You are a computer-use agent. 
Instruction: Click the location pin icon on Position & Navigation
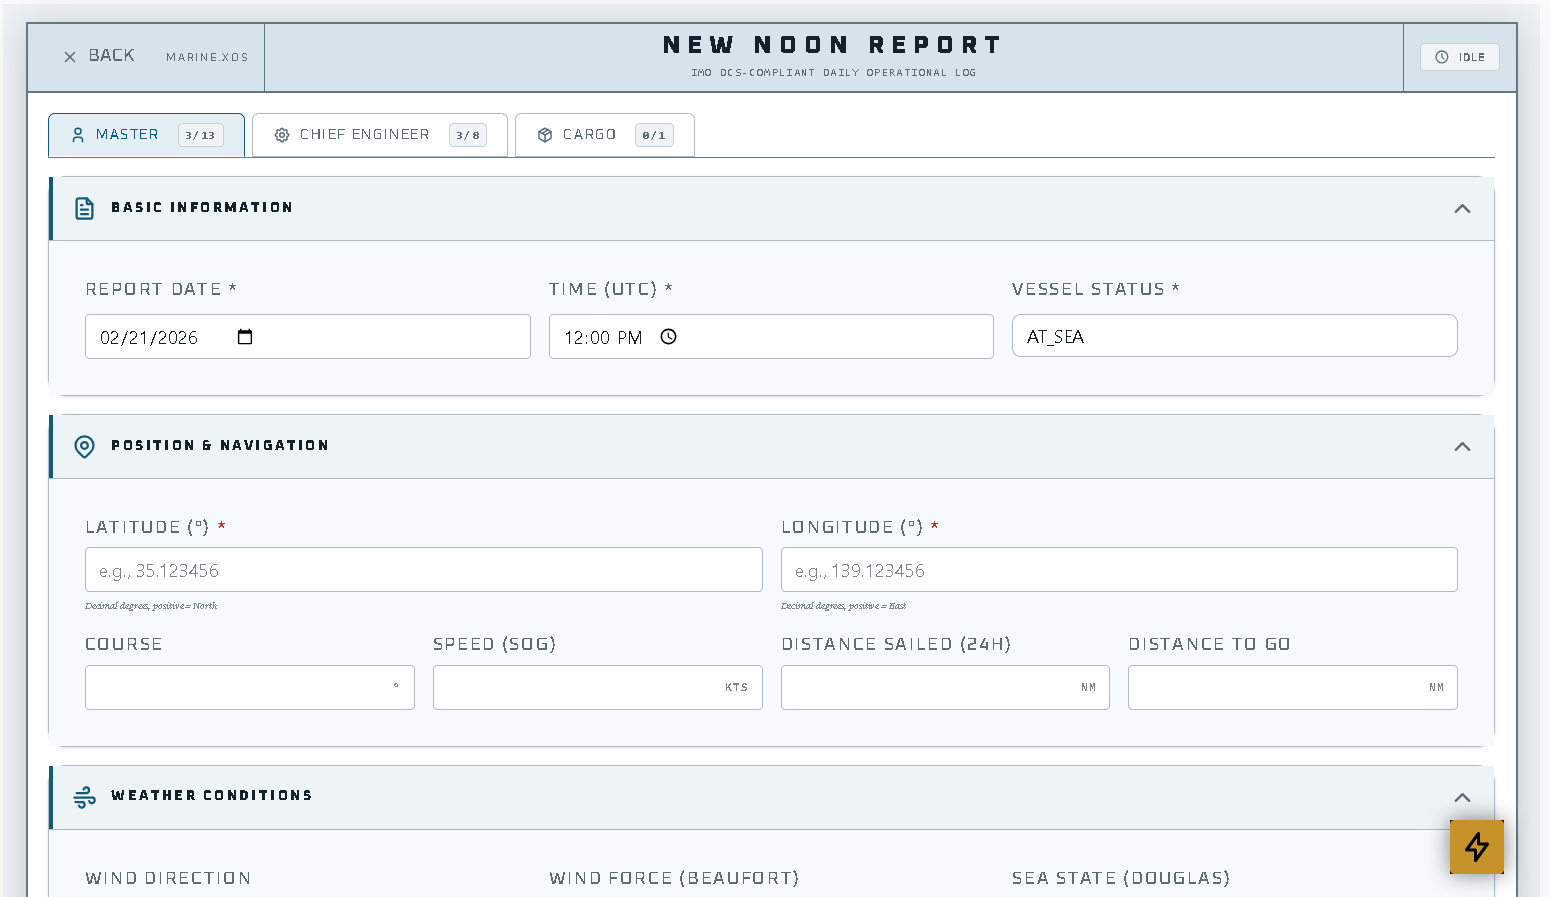click(x=85, y=447)
